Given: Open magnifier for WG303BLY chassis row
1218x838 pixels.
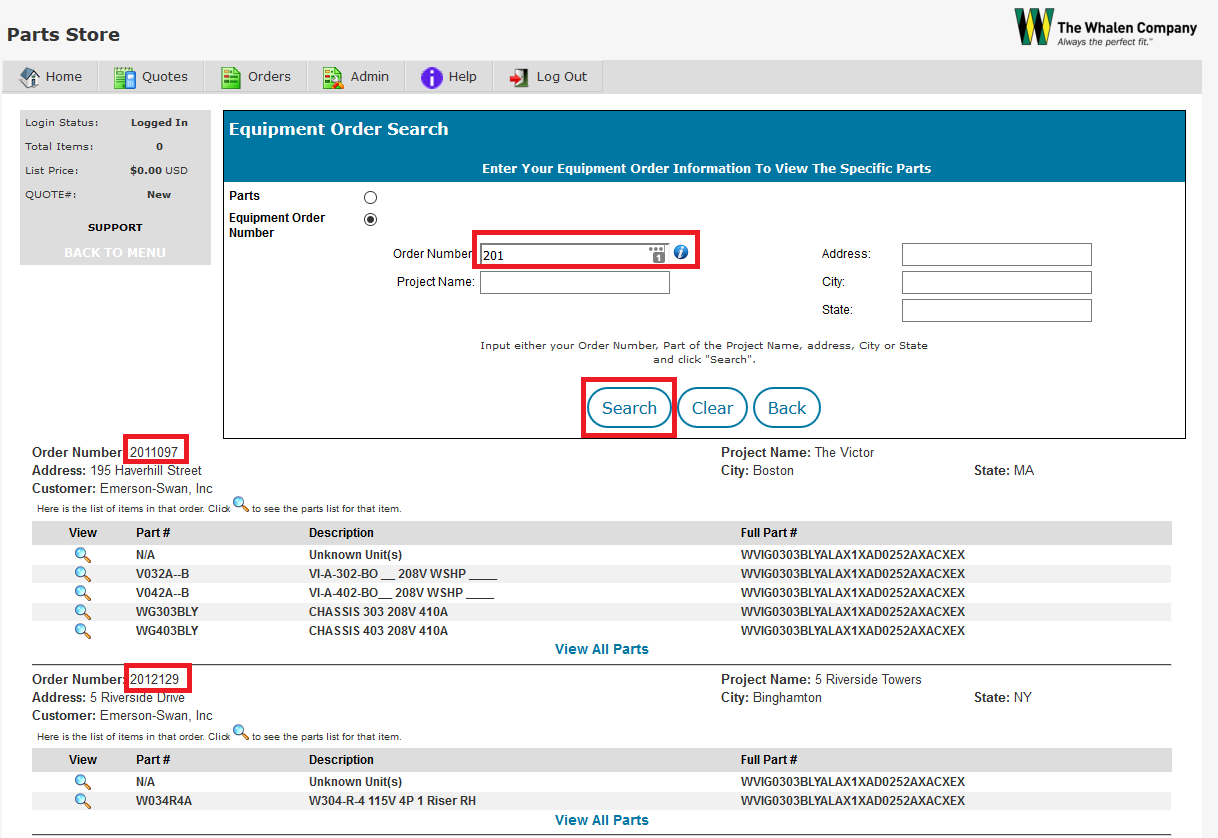Looking at the screenshot, I should coord(83,612).
